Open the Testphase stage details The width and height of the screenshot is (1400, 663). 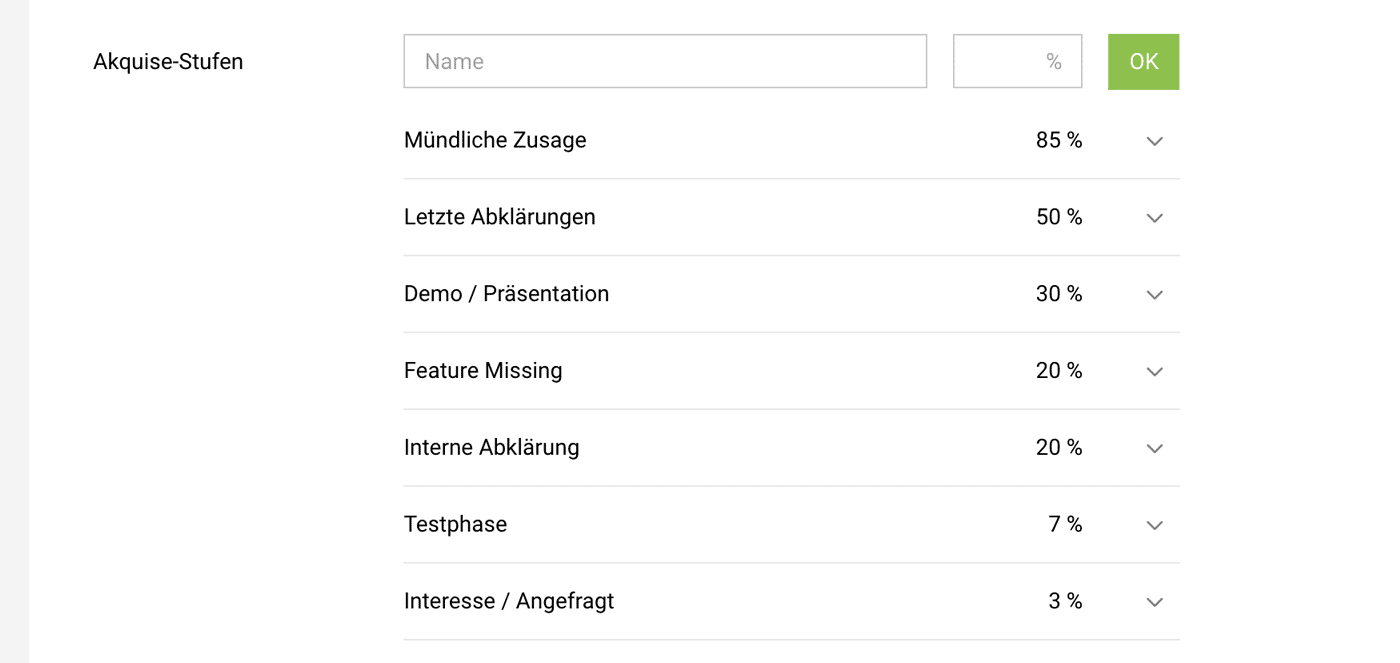tap(1154, 525)
